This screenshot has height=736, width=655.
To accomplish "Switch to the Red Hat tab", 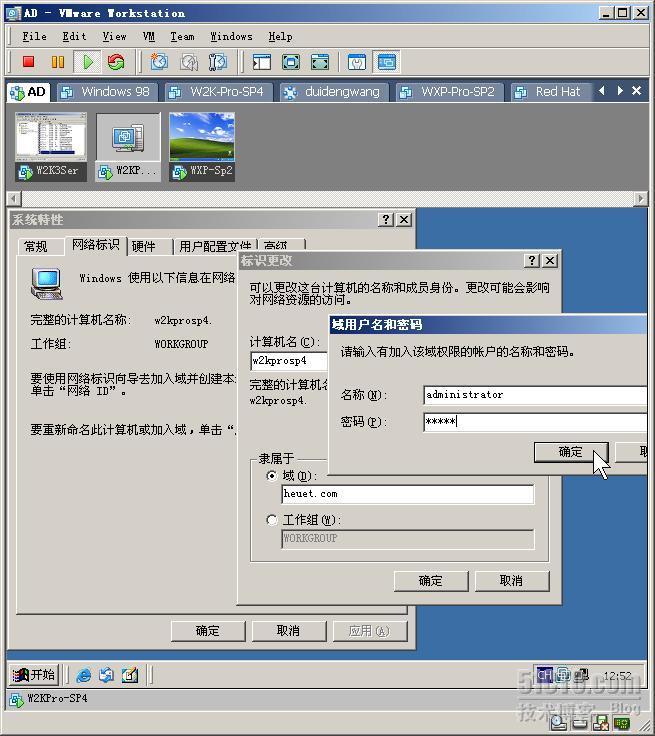I will point(550,92).
